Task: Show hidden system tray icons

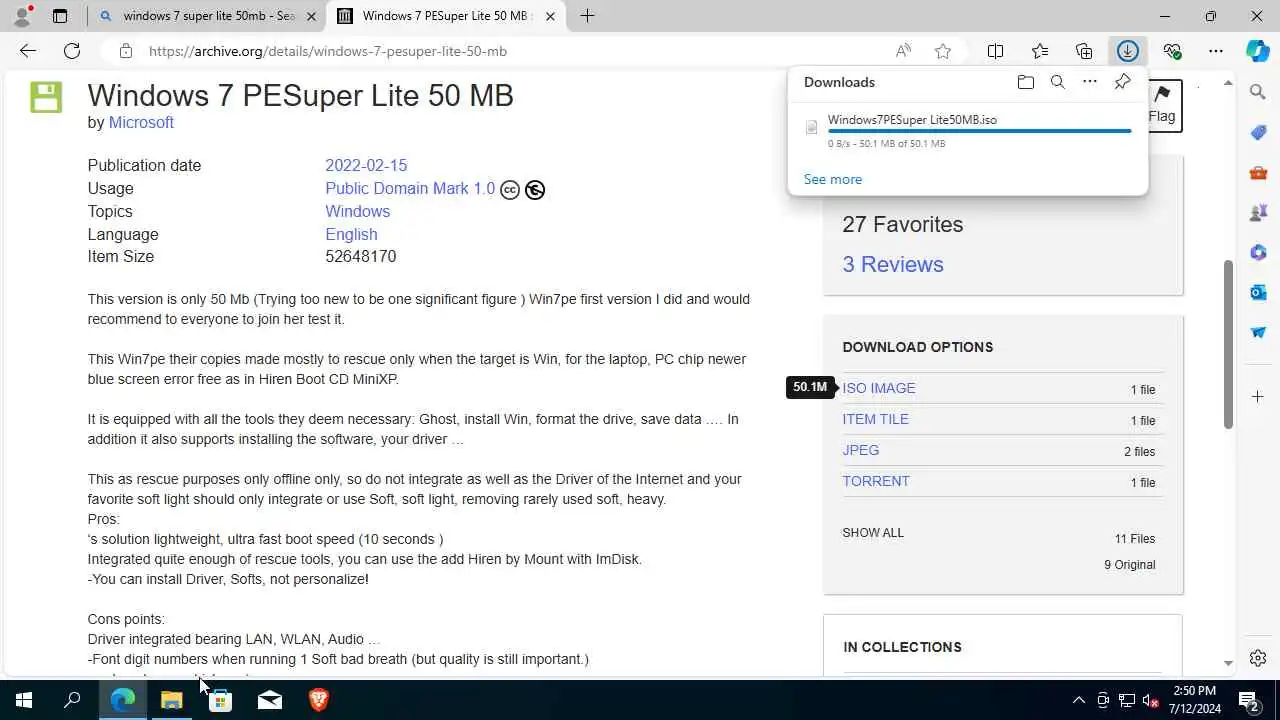Action: (1078, 700)
